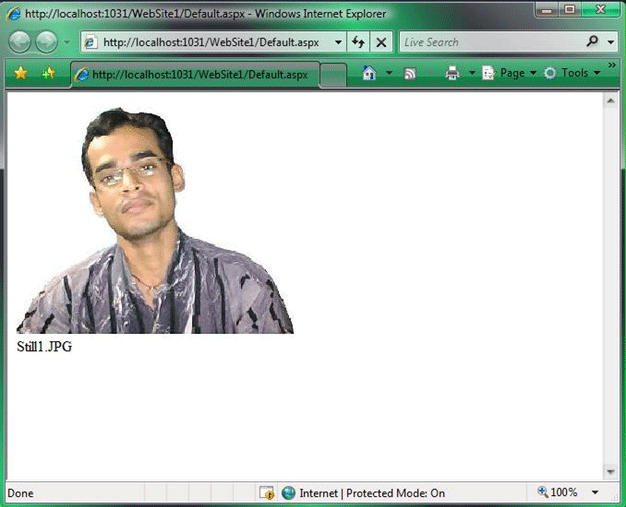
Task: Click the privacy report status bar icon
Action: pyautogui.click(x=266, y=493)
